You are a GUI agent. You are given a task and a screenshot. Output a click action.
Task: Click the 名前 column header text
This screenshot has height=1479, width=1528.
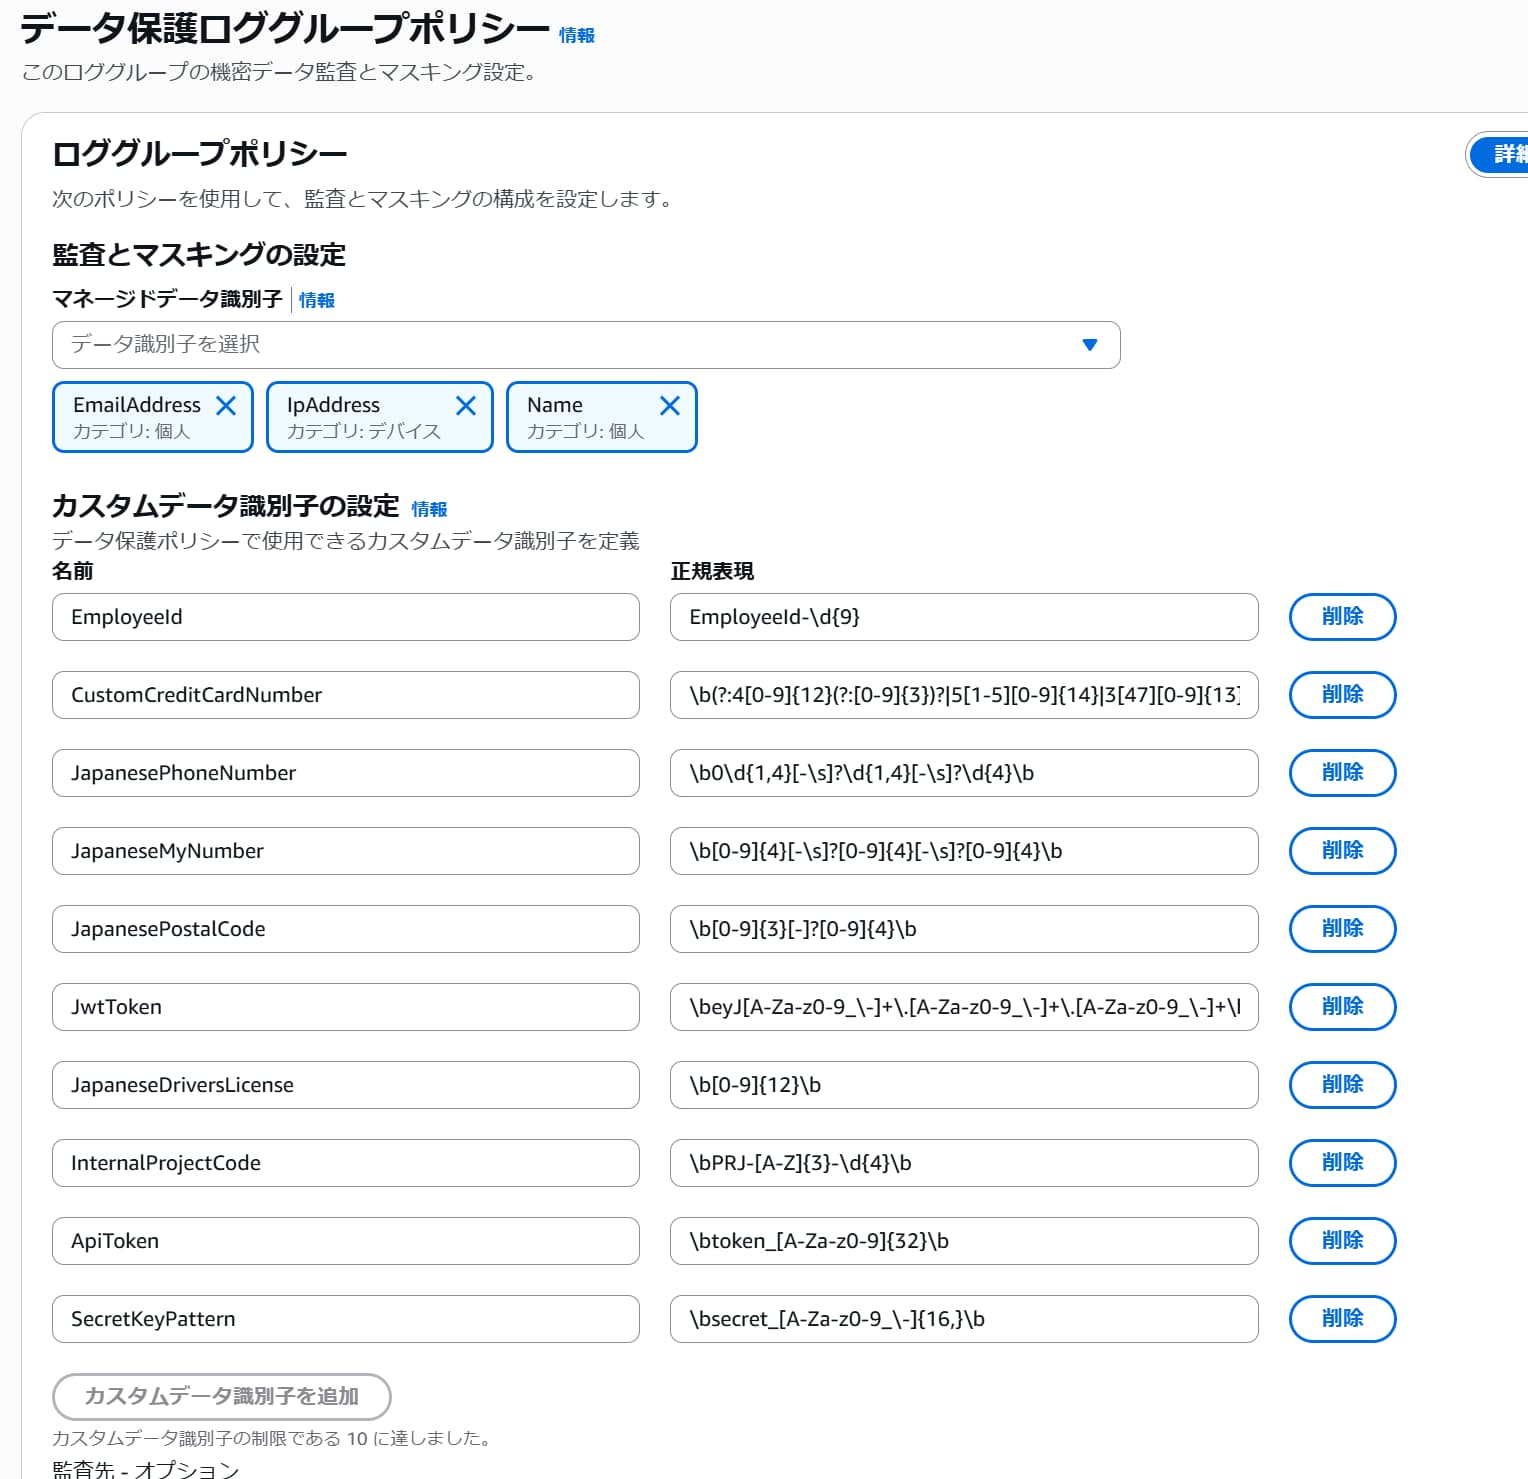[73, 571]
